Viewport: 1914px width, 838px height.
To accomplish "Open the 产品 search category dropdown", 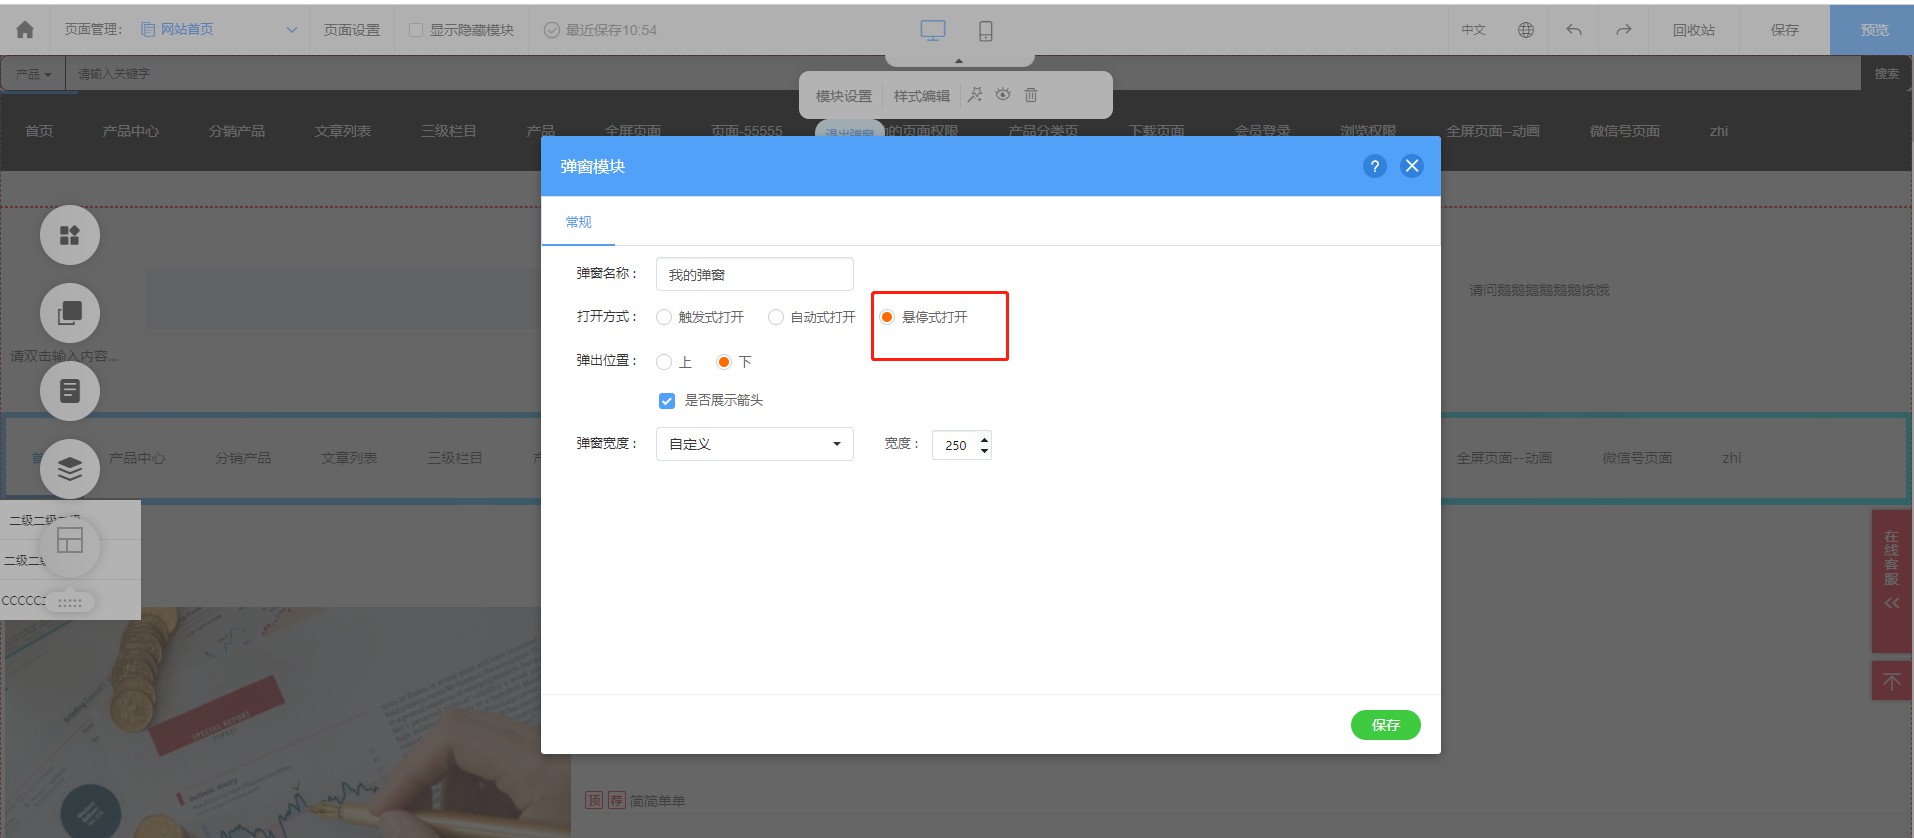I will point(33,74).
